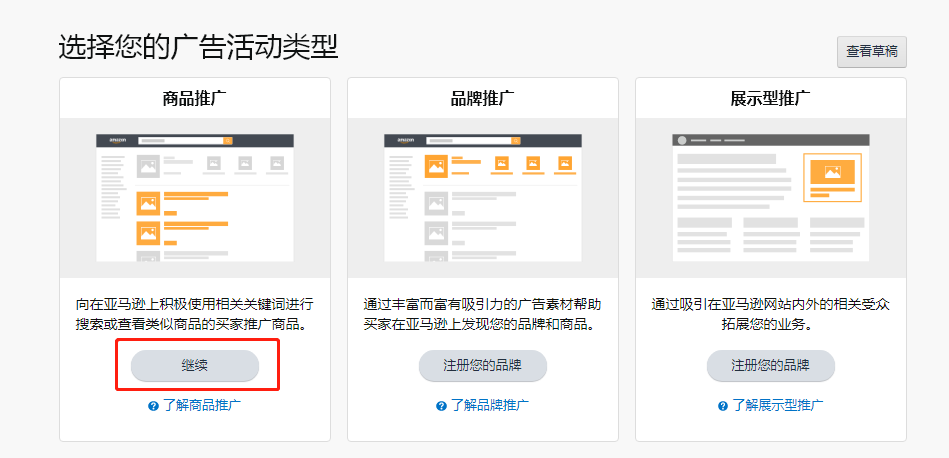Click the 选择您的广告活动类型 page heading

[x=198, y=46]
